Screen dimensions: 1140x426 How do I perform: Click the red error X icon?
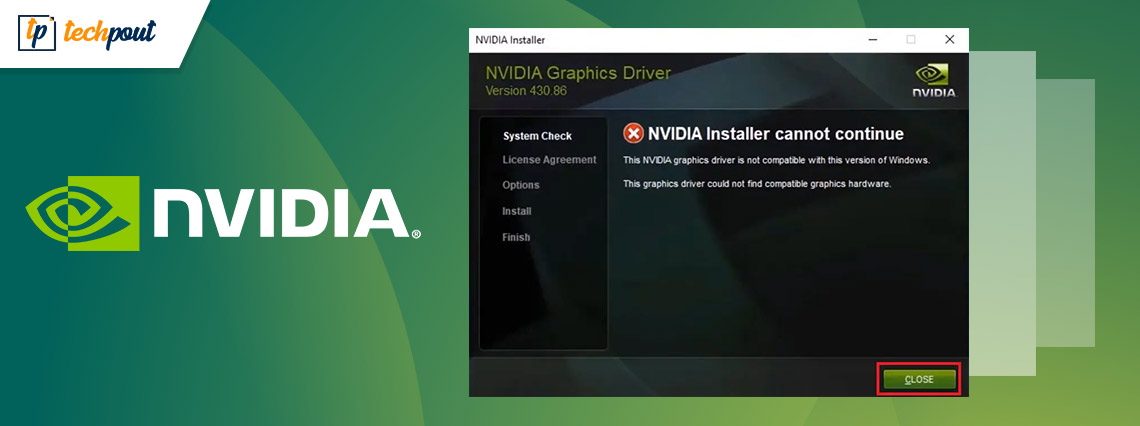pyautogui.click(x=633, y=134)
